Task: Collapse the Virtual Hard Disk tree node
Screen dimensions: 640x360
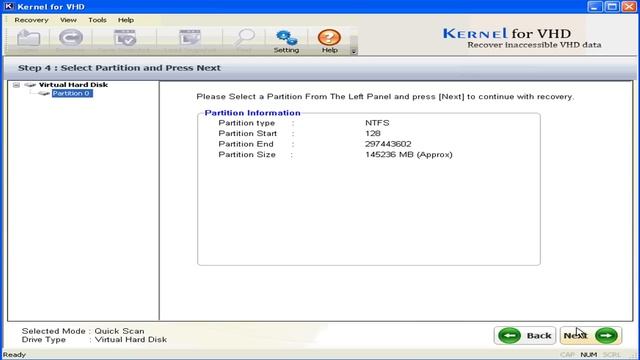Action: (16, 85)
